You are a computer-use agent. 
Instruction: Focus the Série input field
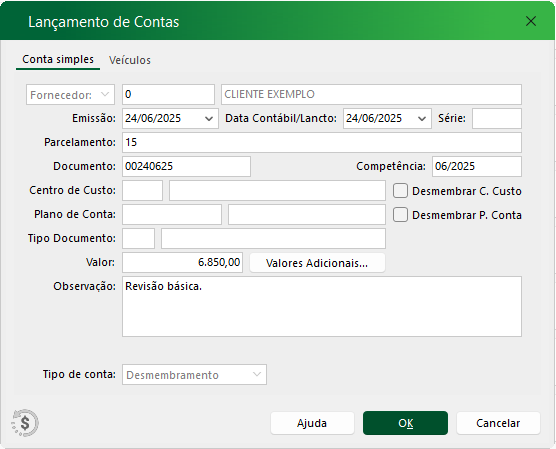point(497,118)
